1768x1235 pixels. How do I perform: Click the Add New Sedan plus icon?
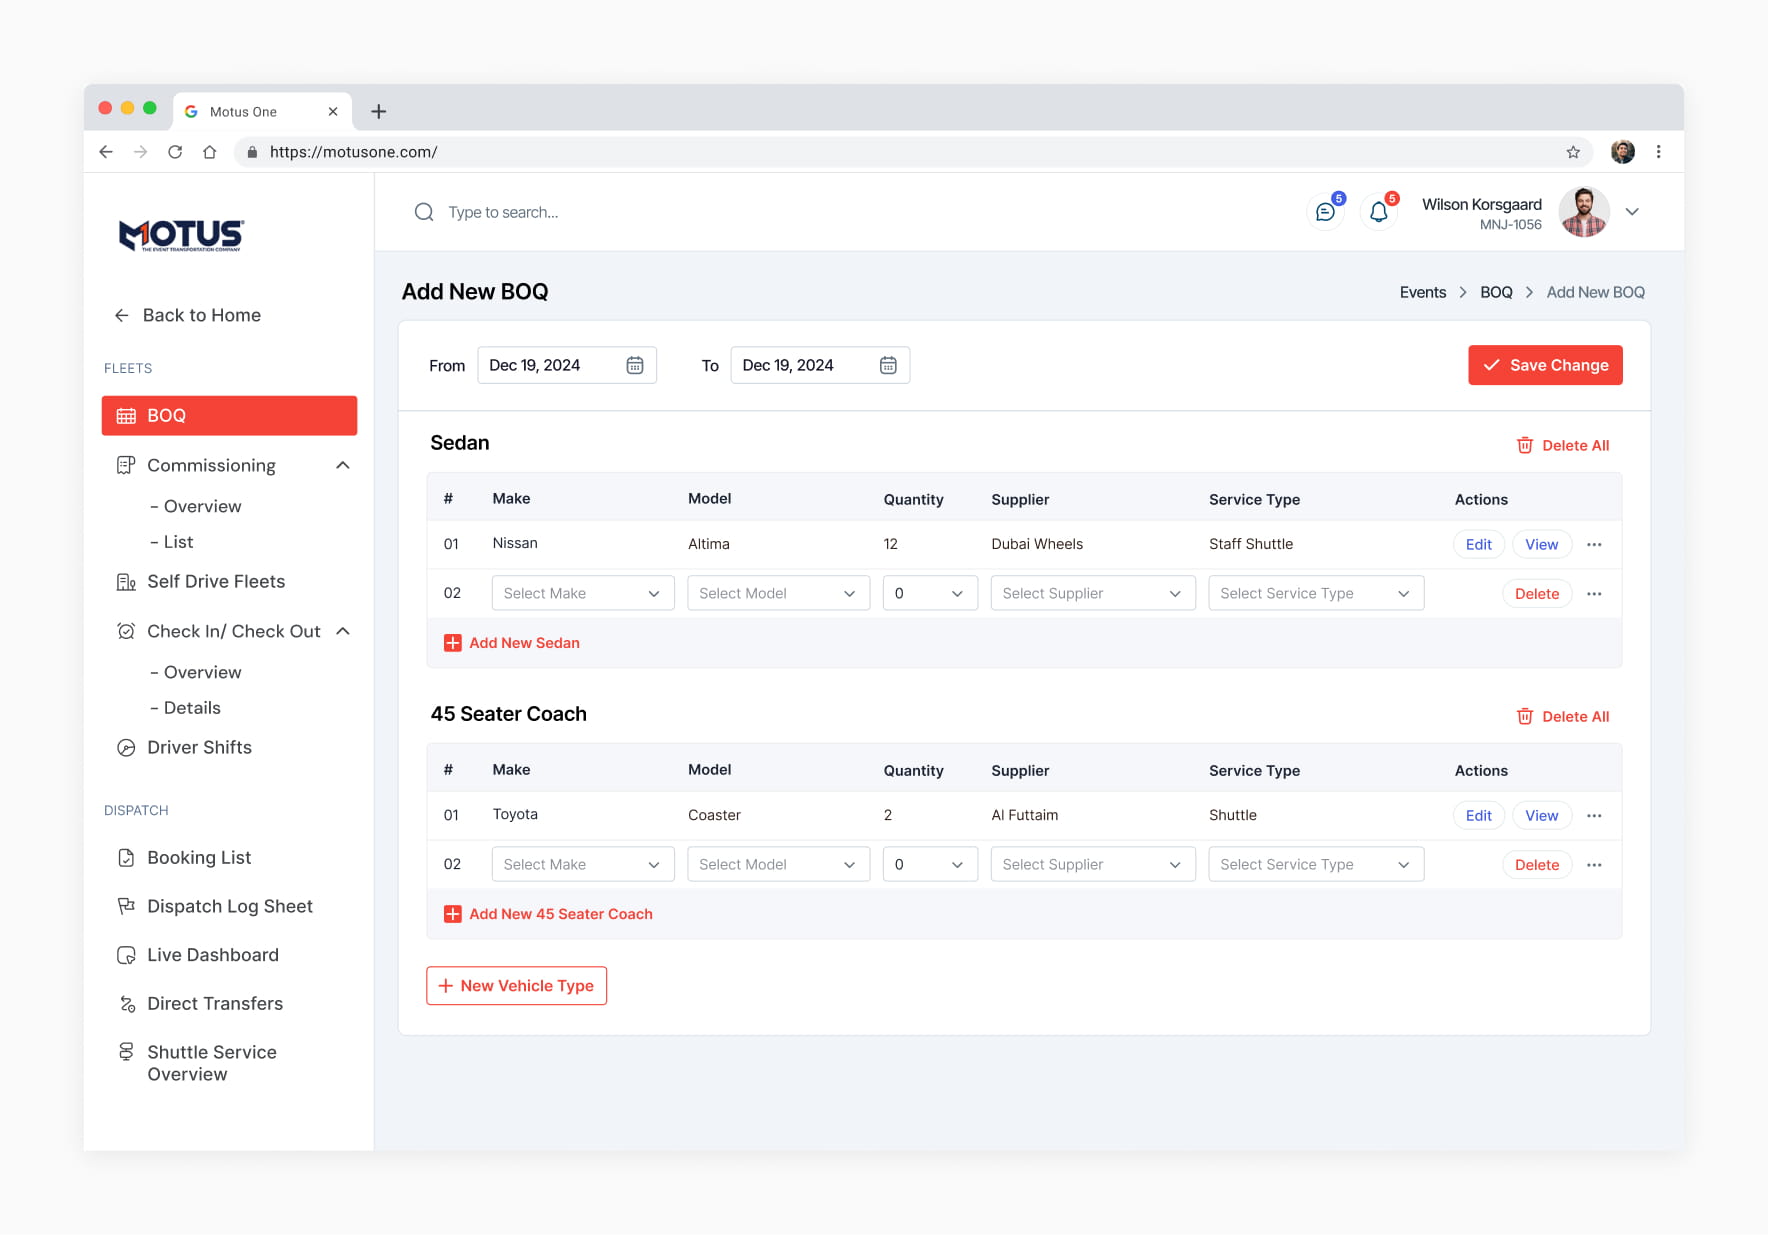[453, 643]
